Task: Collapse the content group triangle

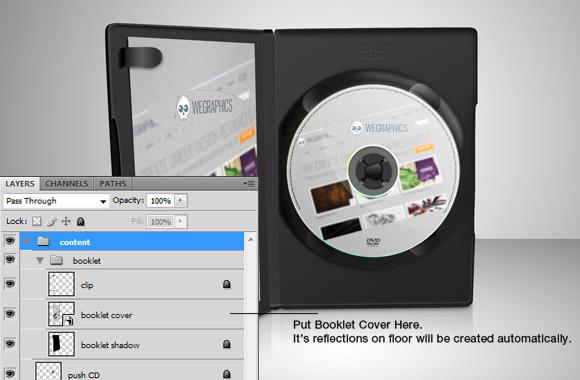Action: tap(26, 242)
